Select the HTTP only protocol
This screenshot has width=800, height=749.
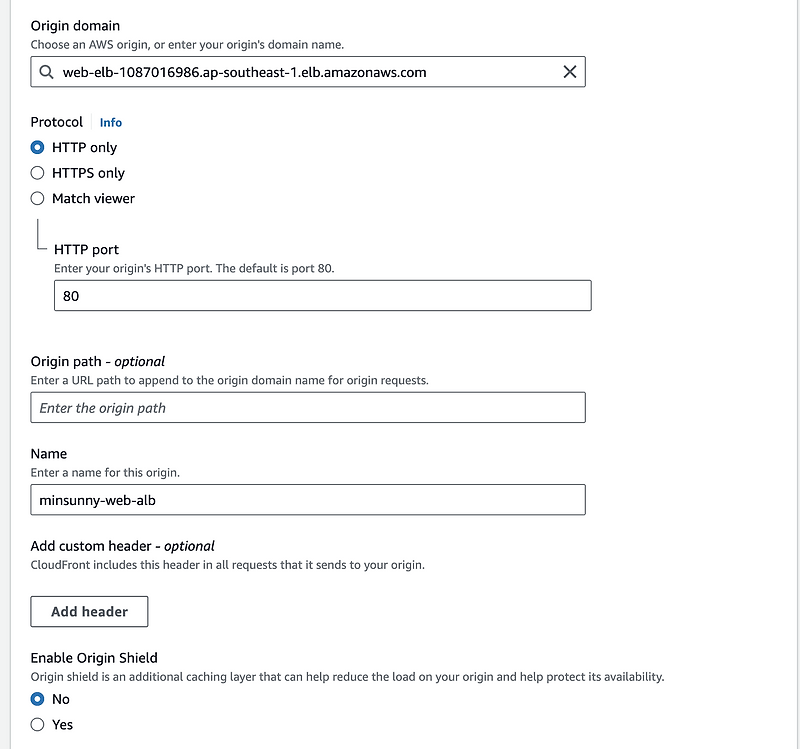pyautogui.click(x=37, y=147)
